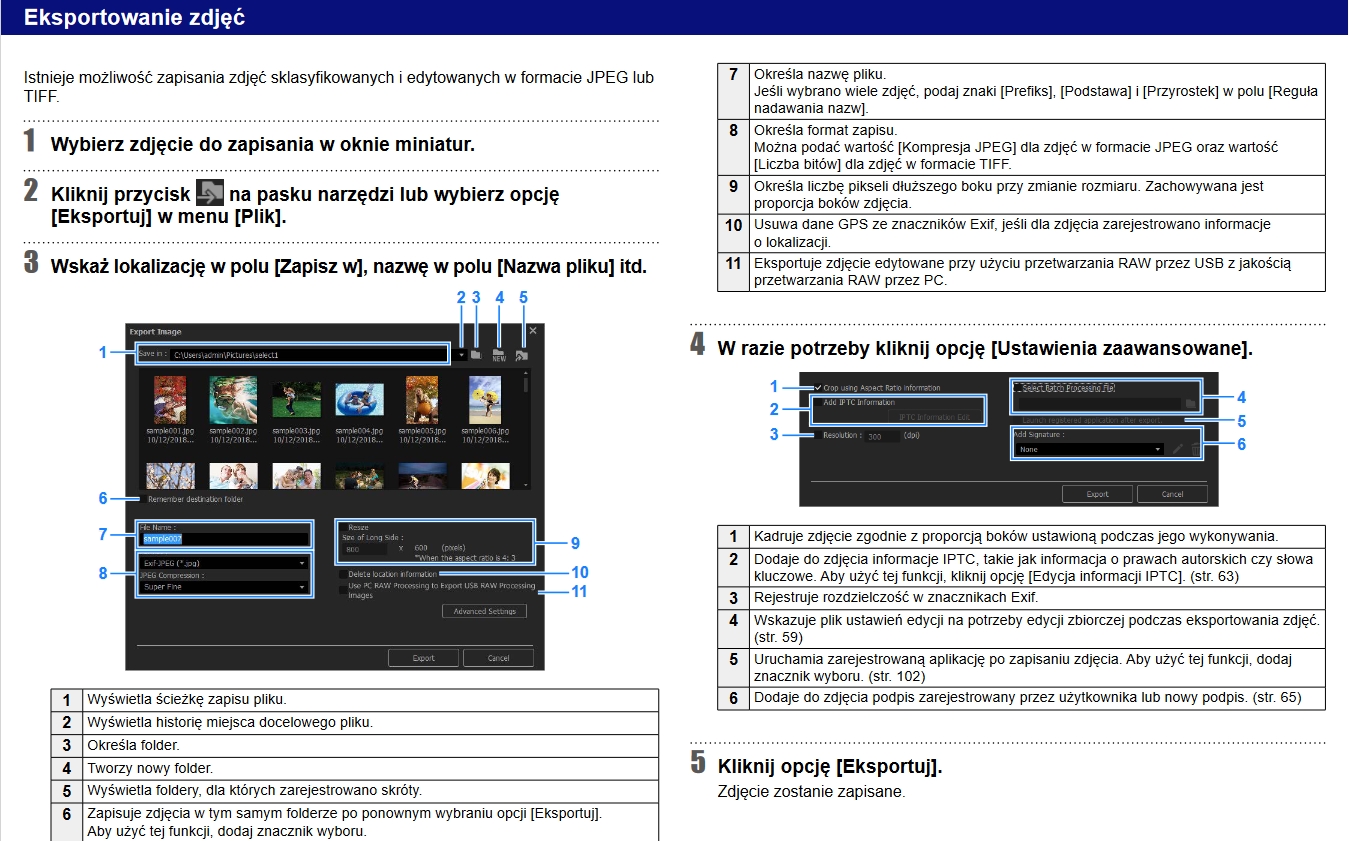
Task: Click the trash icon next to Add Signature
Action: 1196,450
